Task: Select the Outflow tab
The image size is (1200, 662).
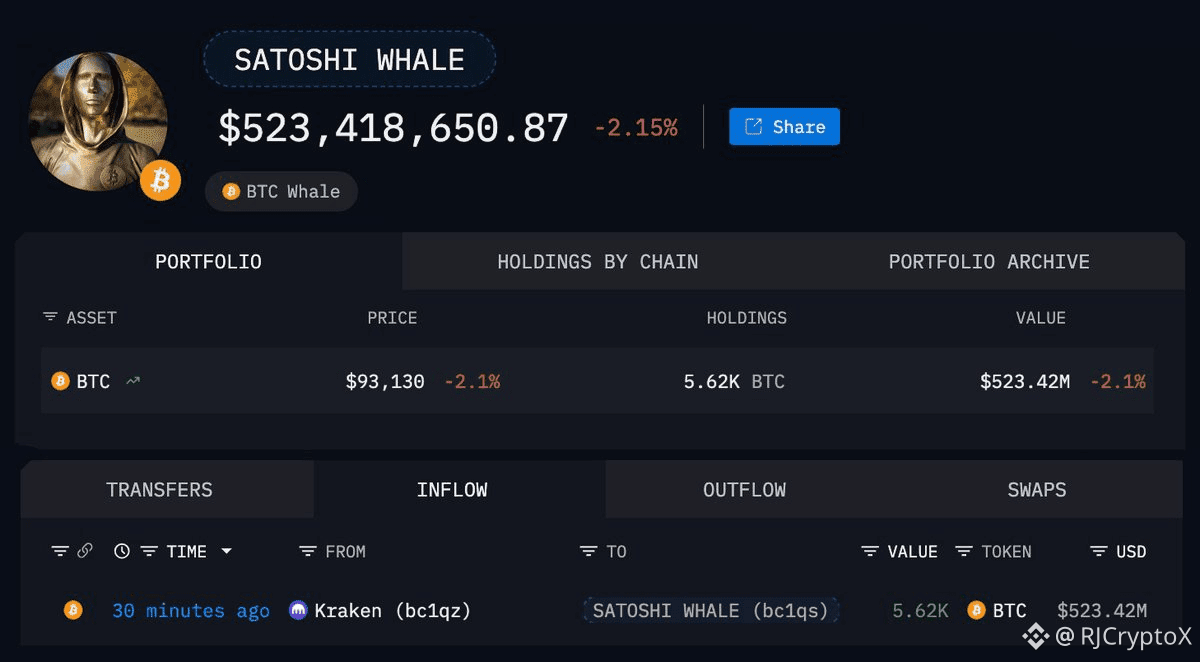Action: pos(744,490)
